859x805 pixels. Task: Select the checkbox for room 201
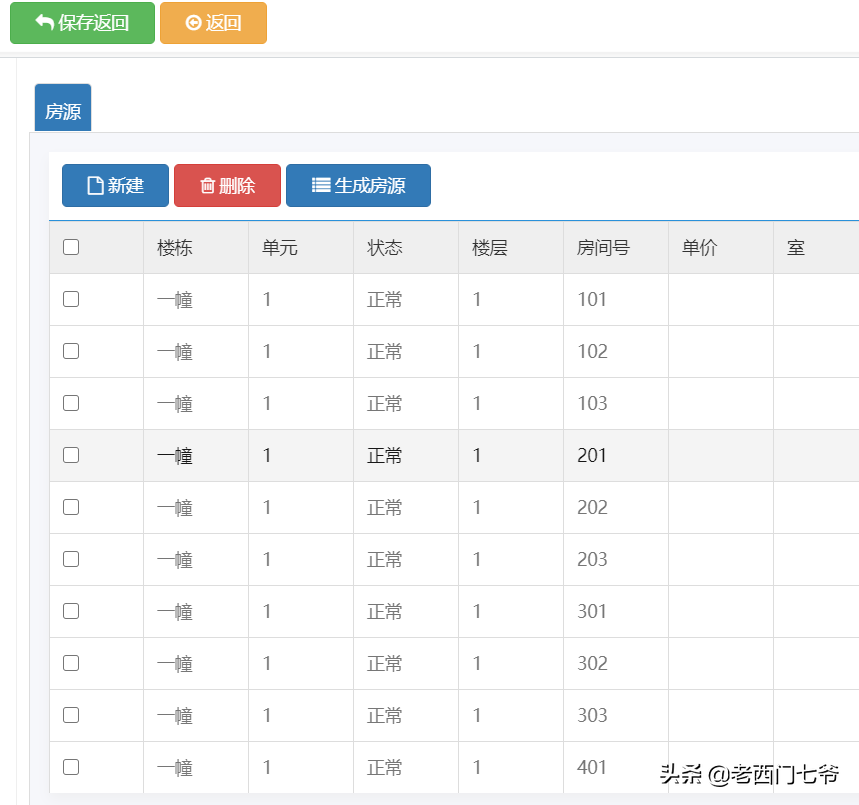(x=71, y=455)
